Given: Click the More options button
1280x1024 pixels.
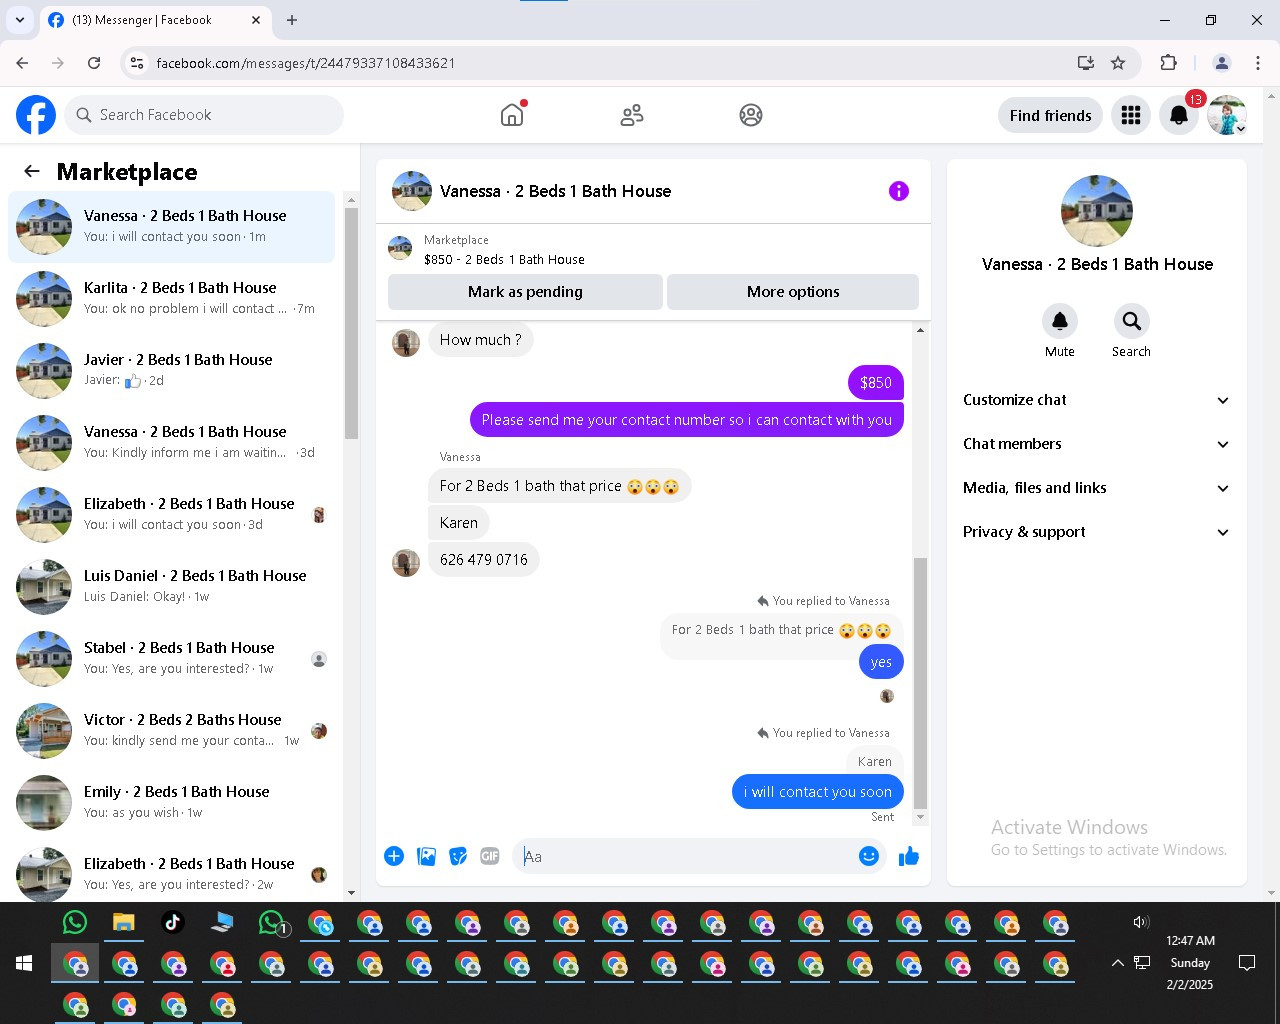Looking at the screenshot, I should (x=793, y=292).
